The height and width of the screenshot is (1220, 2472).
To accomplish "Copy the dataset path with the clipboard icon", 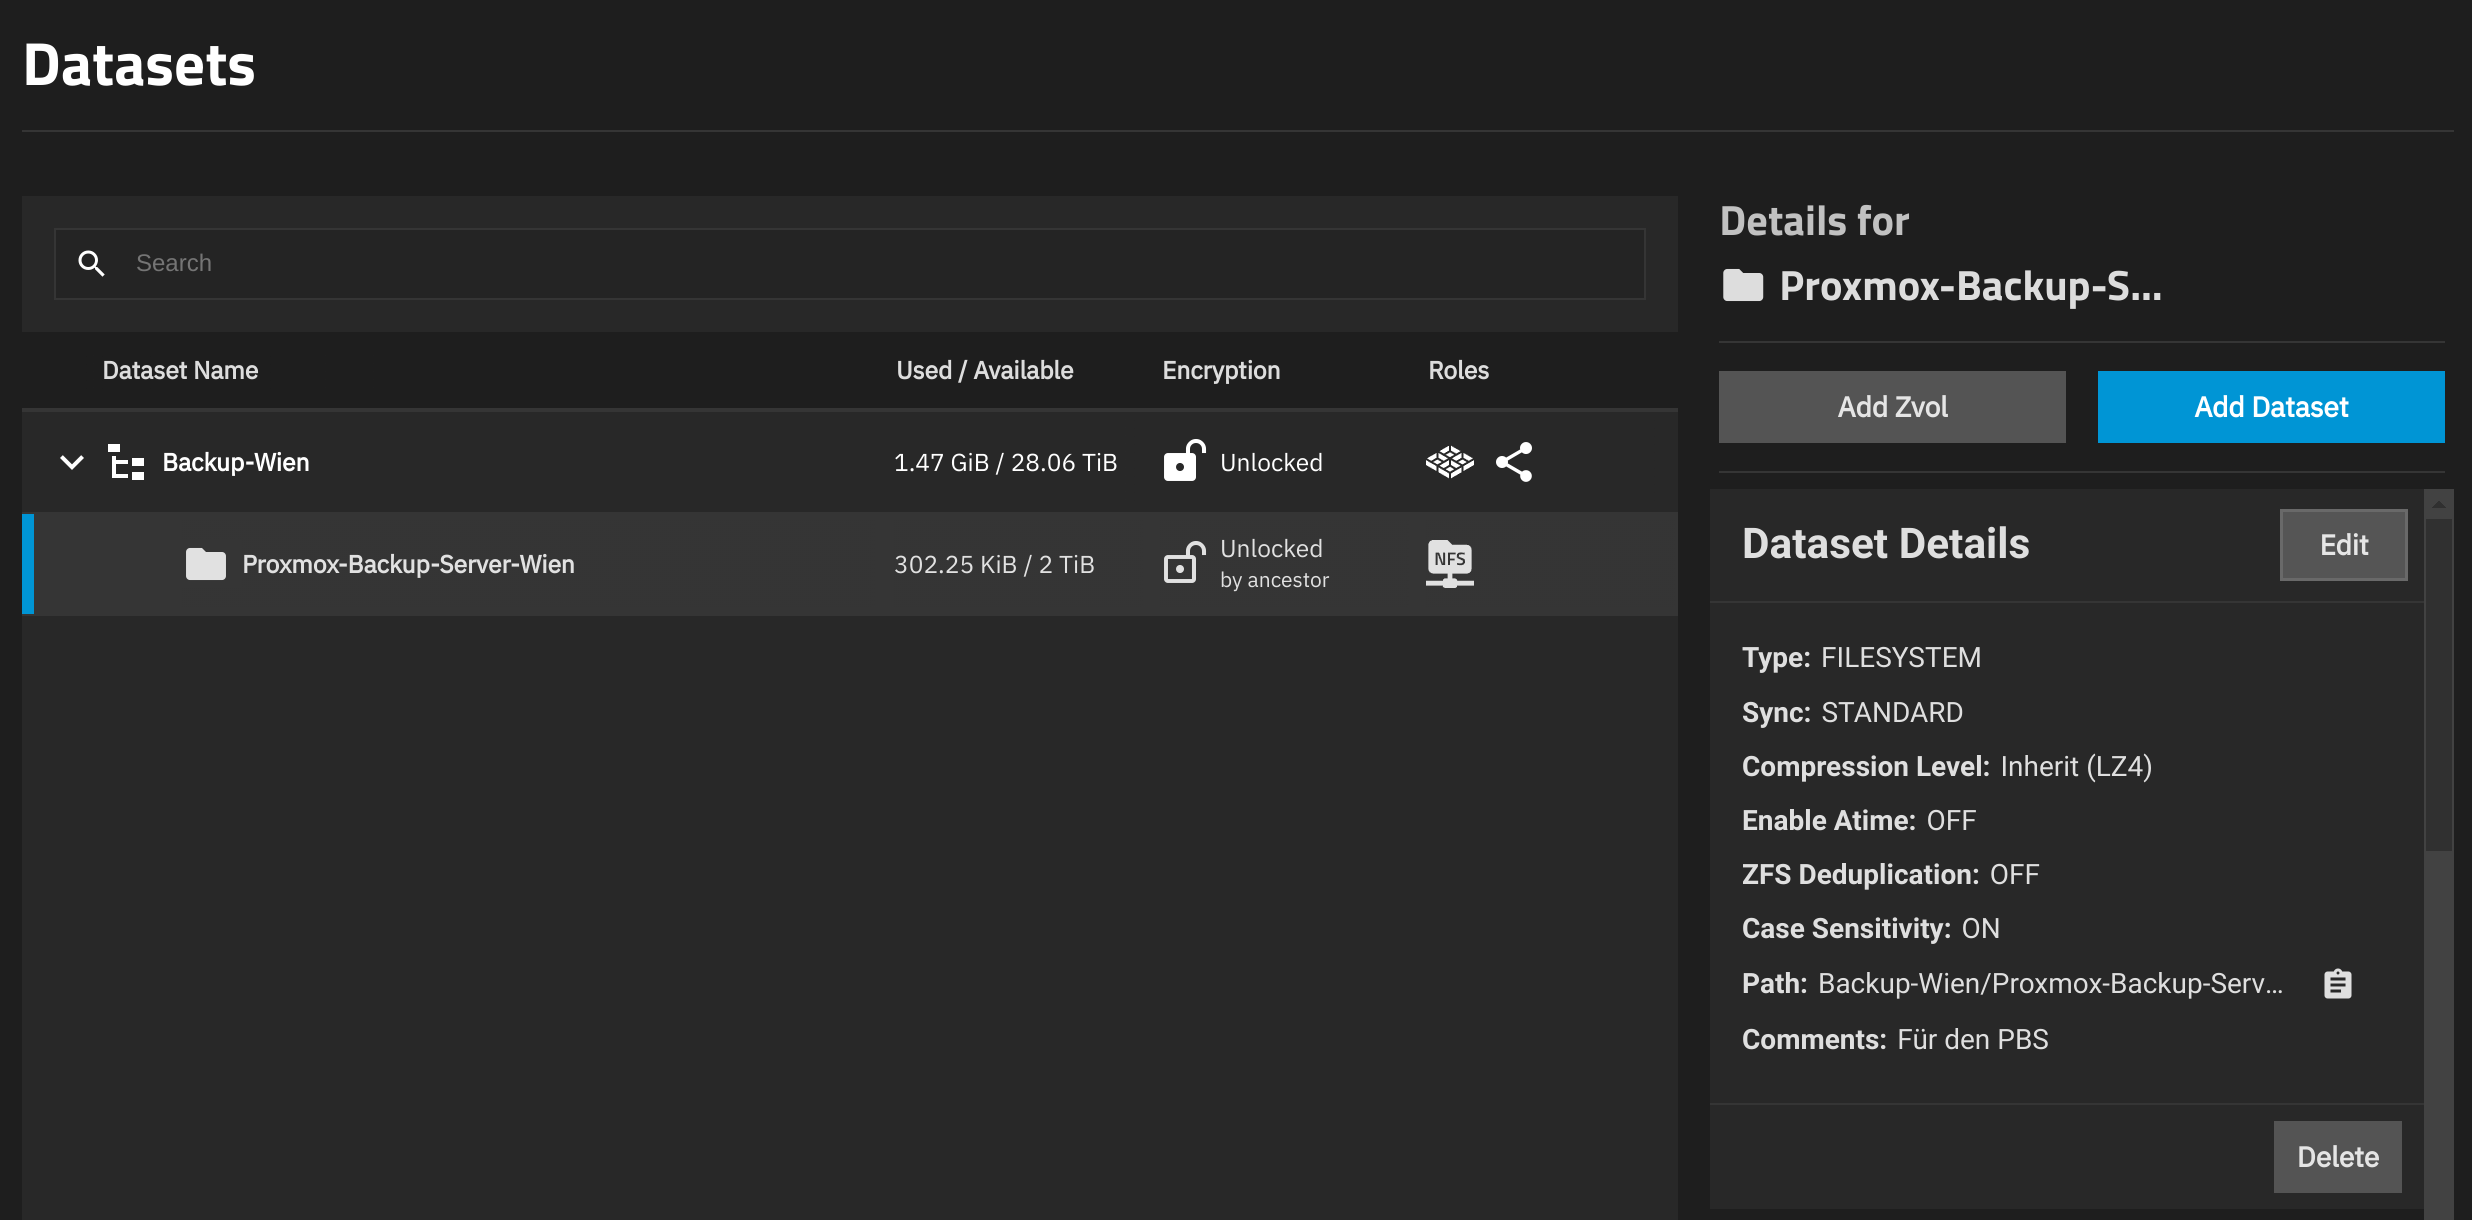I will 2337,984.
